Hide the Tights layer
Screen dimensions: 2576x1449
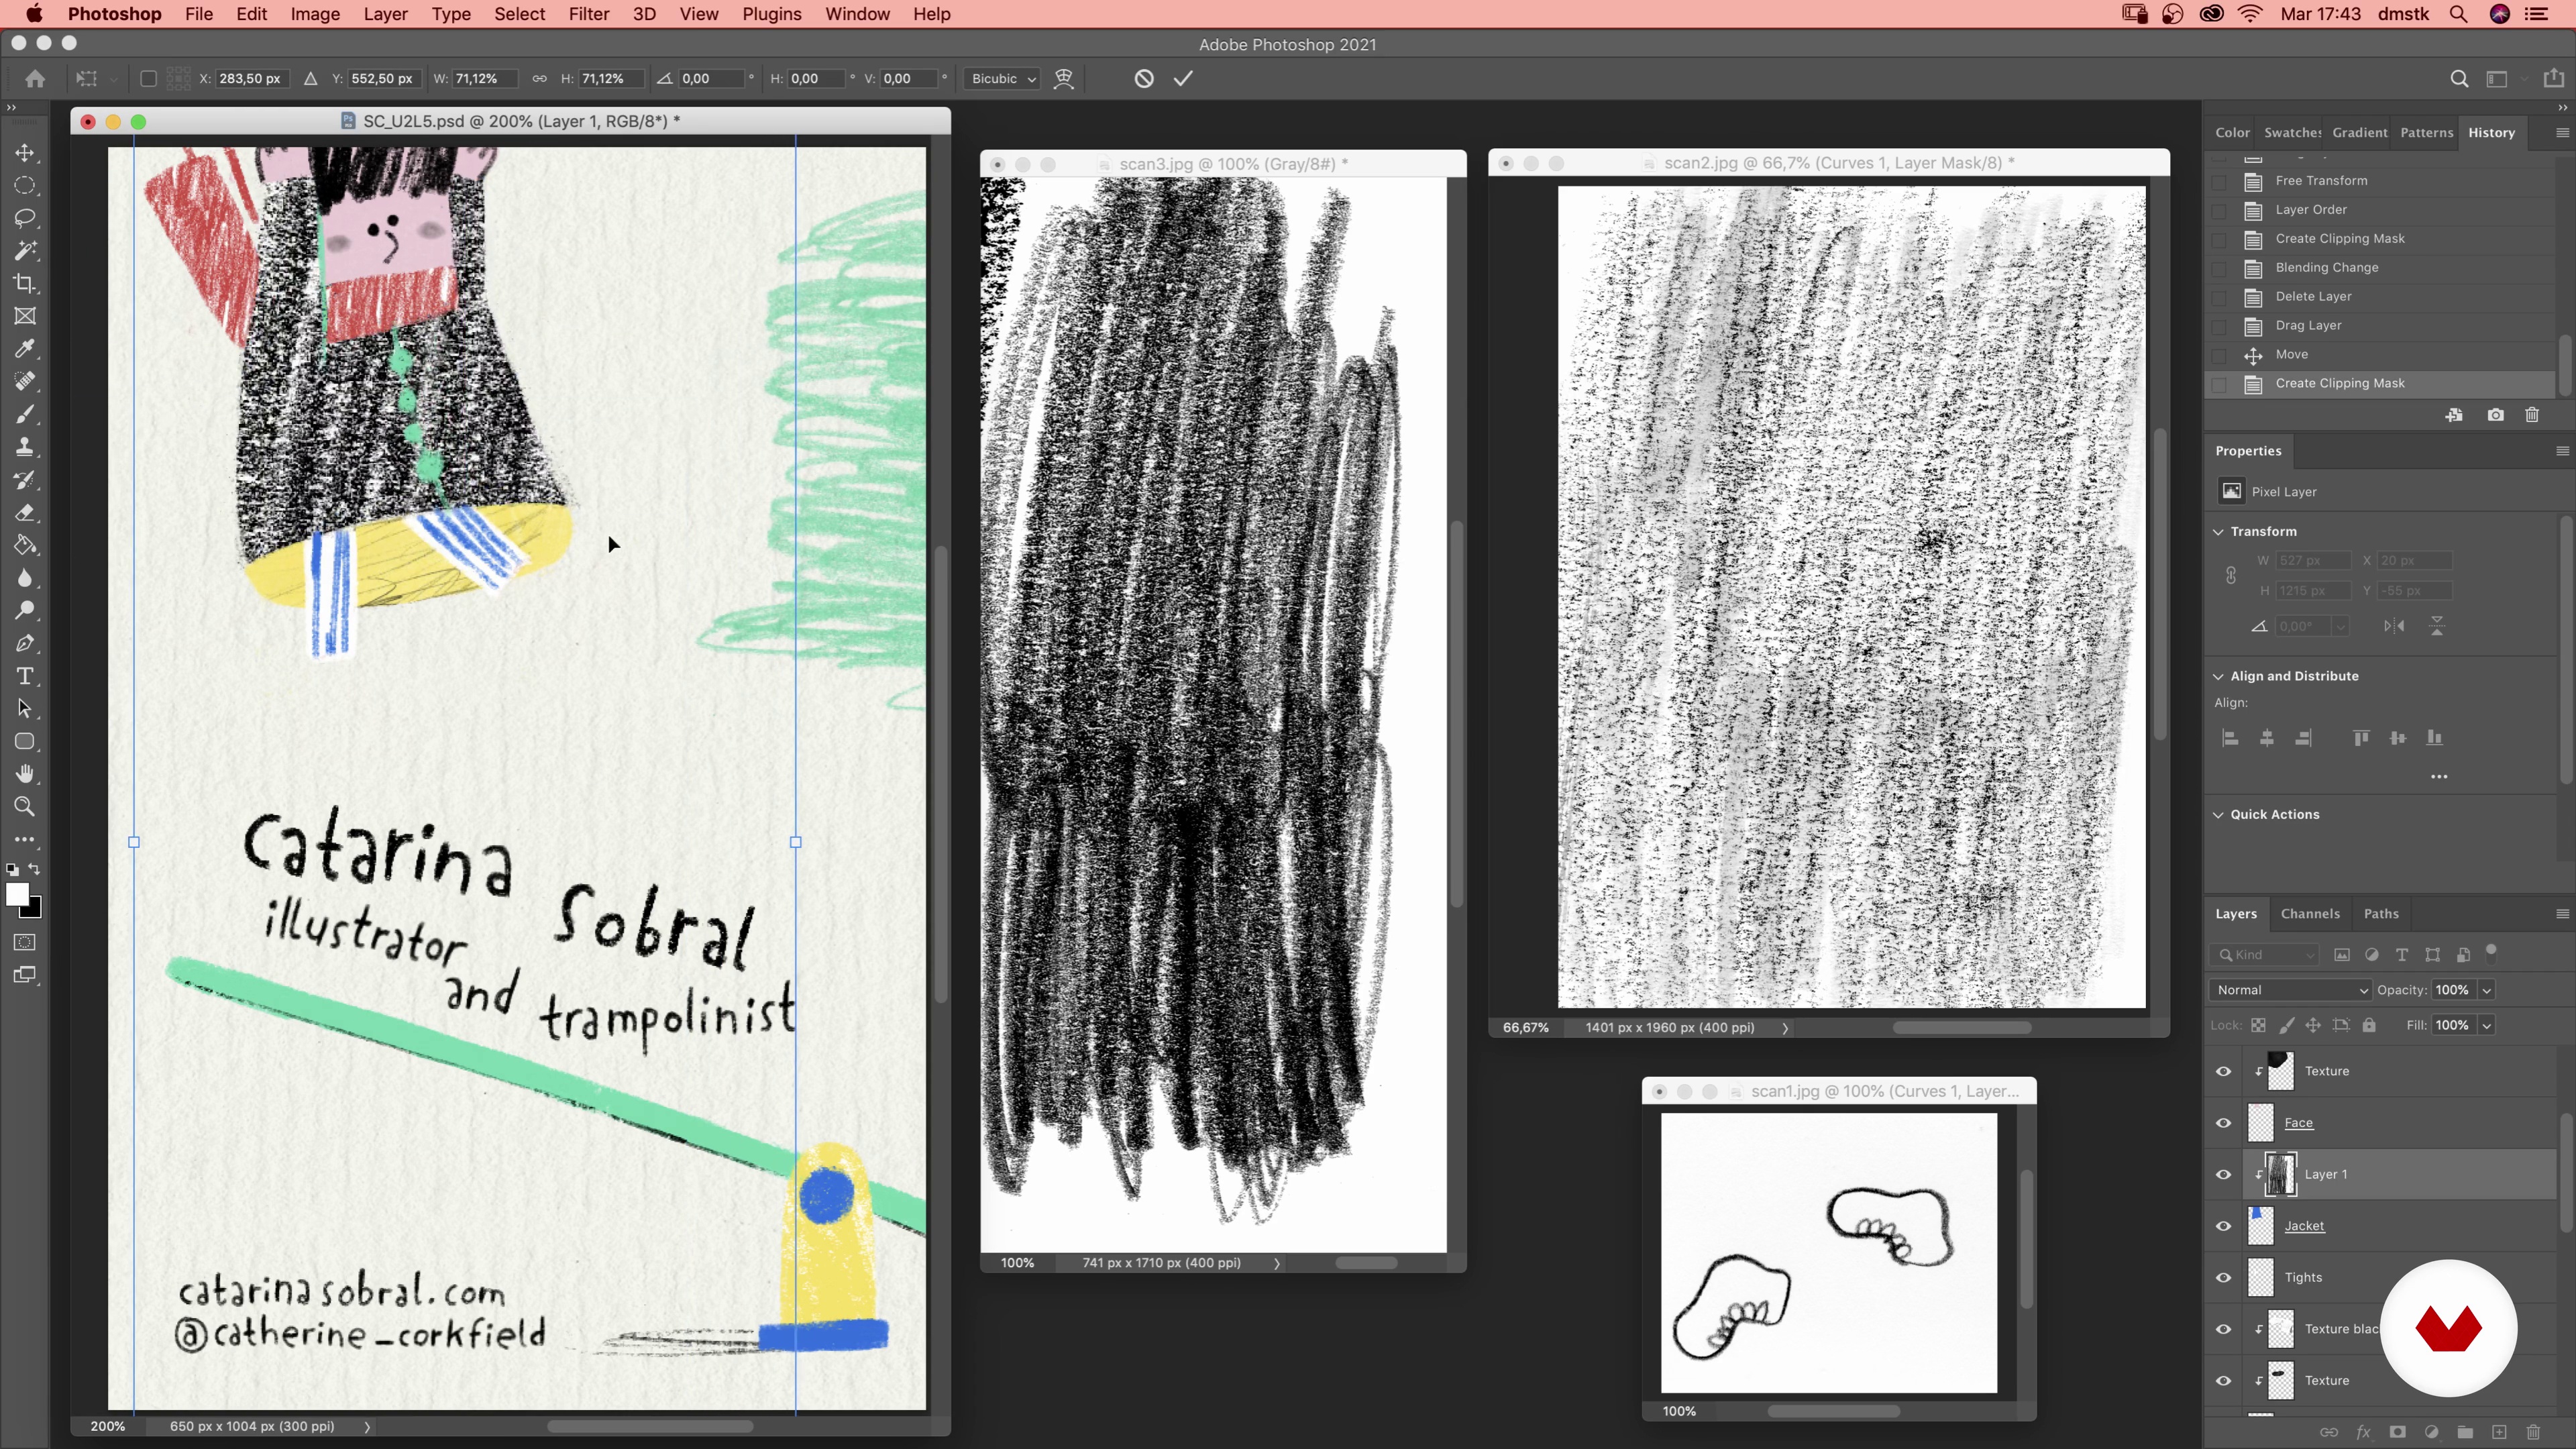(2223, 1278)
